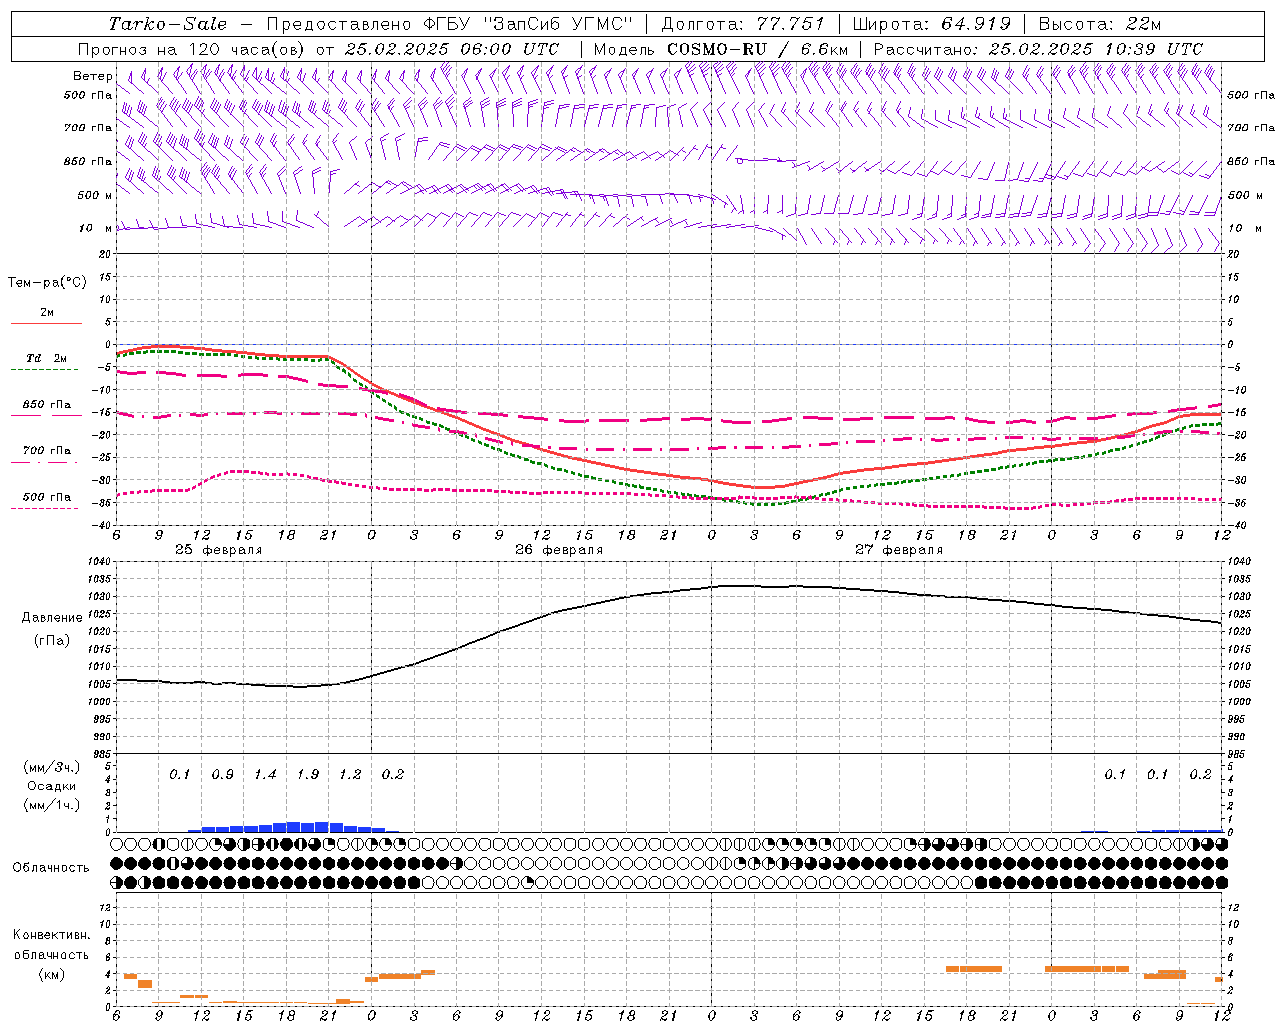Image resolution: width=1280 pixels, height=1024 pixels.
Task: Click the Высота: 22м field
Action: 1100,24
